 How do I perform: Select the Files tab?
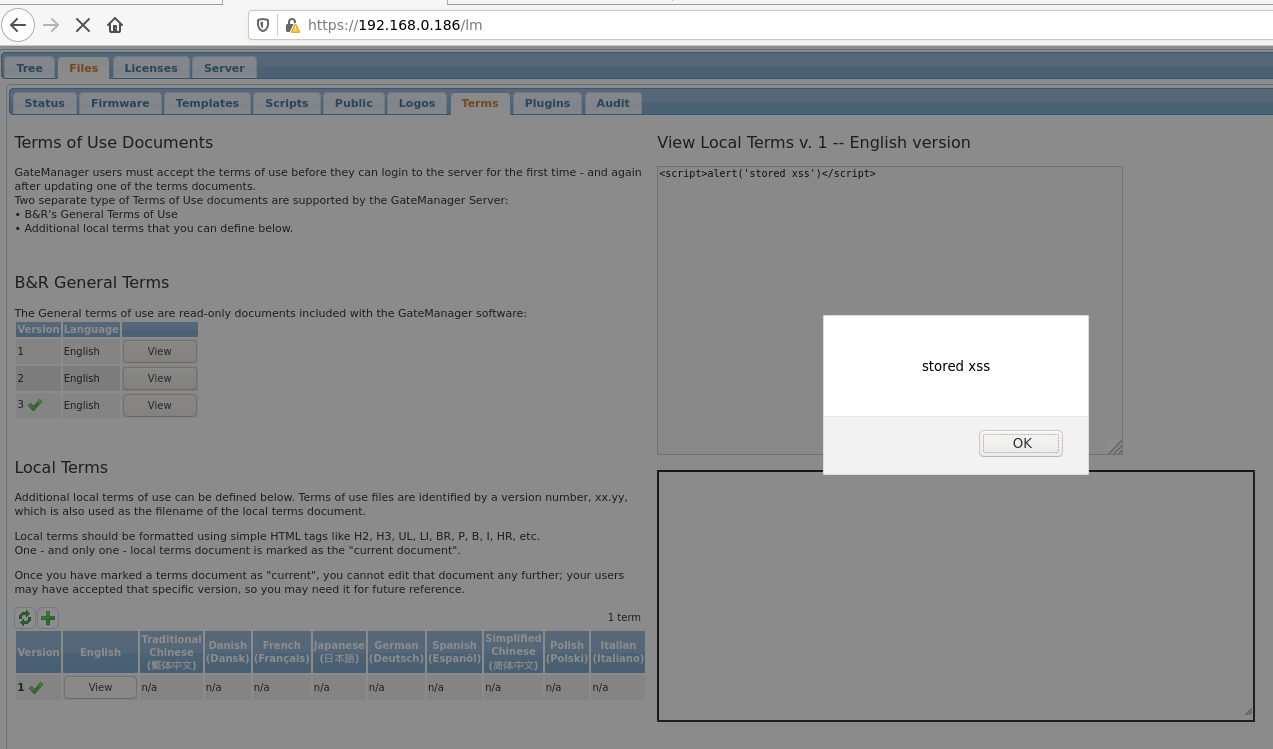tap(84, 68)
